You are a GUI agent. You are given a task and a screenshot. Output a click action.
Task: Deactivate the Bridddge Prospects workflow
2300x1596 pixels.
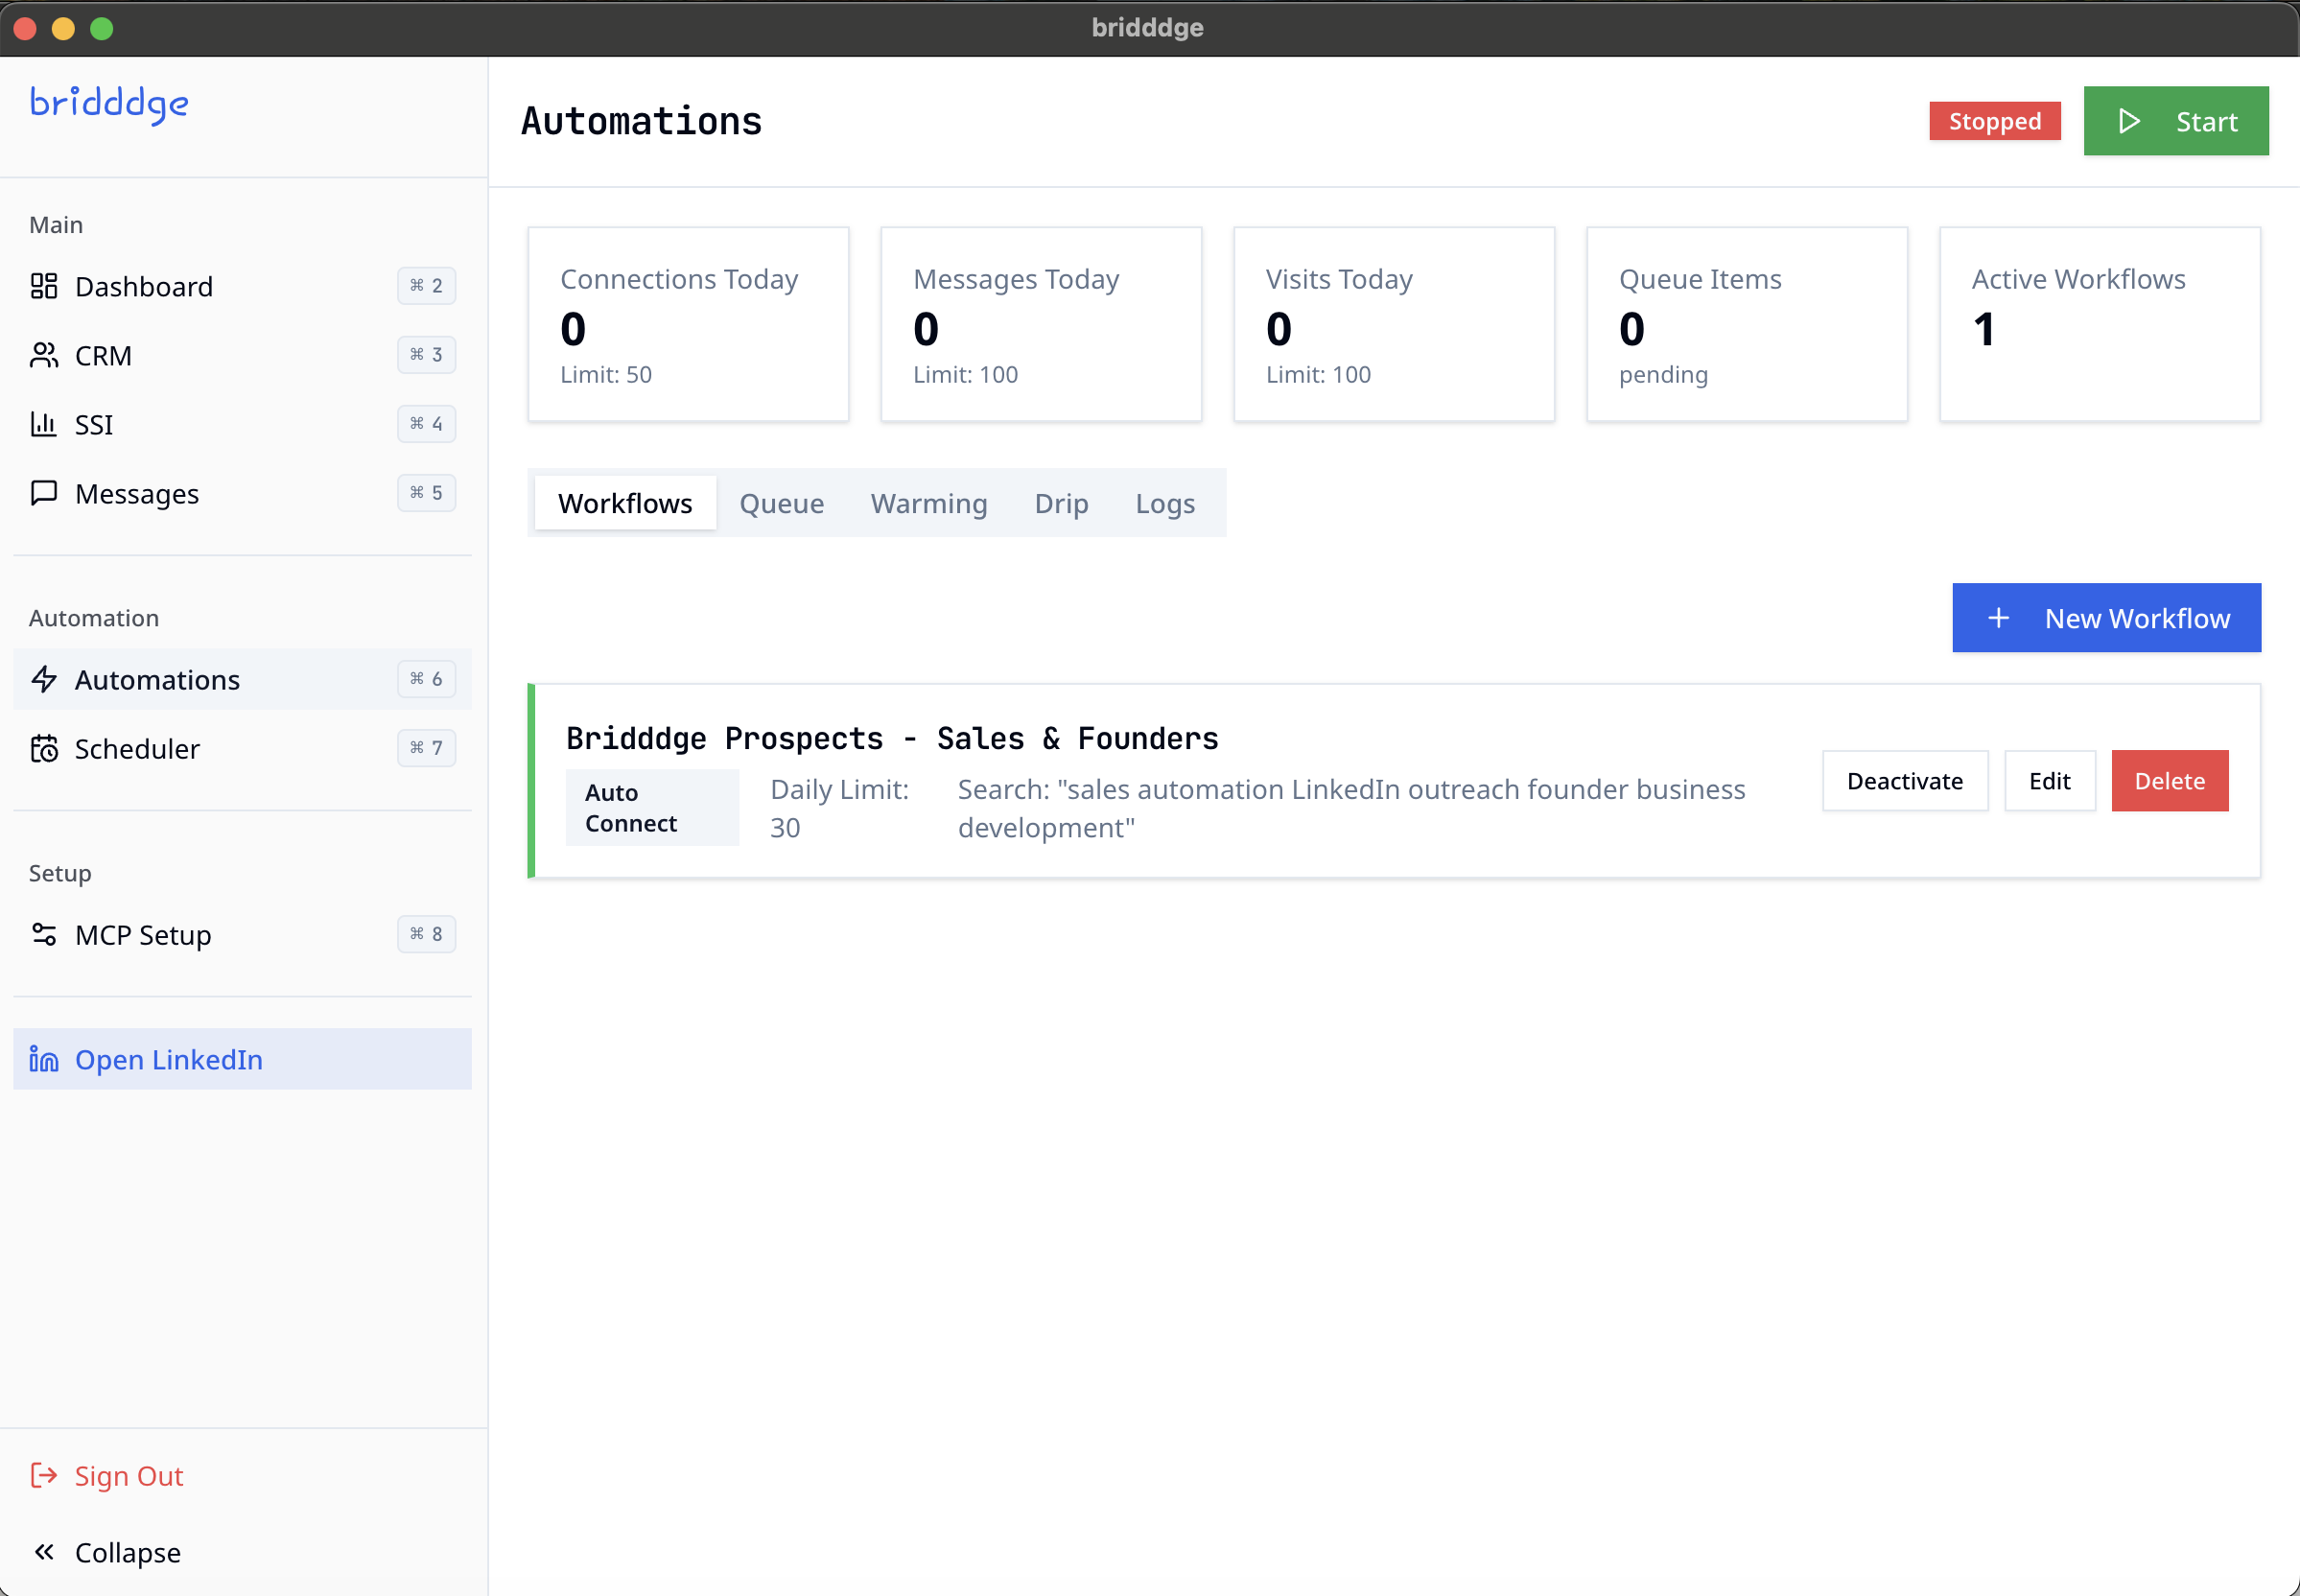pyautogui.click(x=1904, y=781)
